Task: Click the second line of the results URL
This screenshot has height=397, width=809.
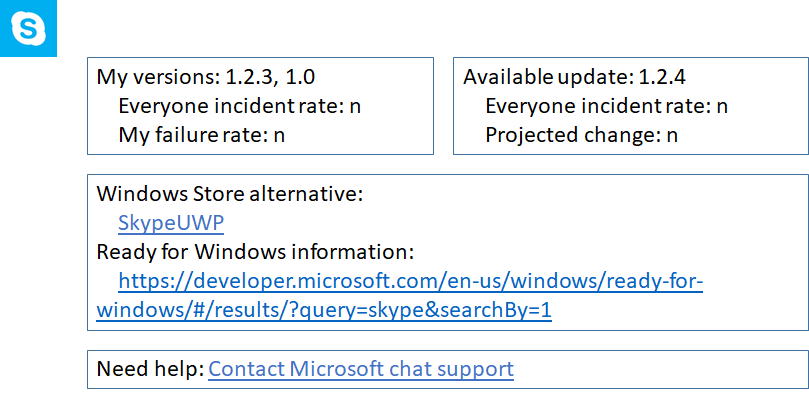Action: click(x=324, y=311)
